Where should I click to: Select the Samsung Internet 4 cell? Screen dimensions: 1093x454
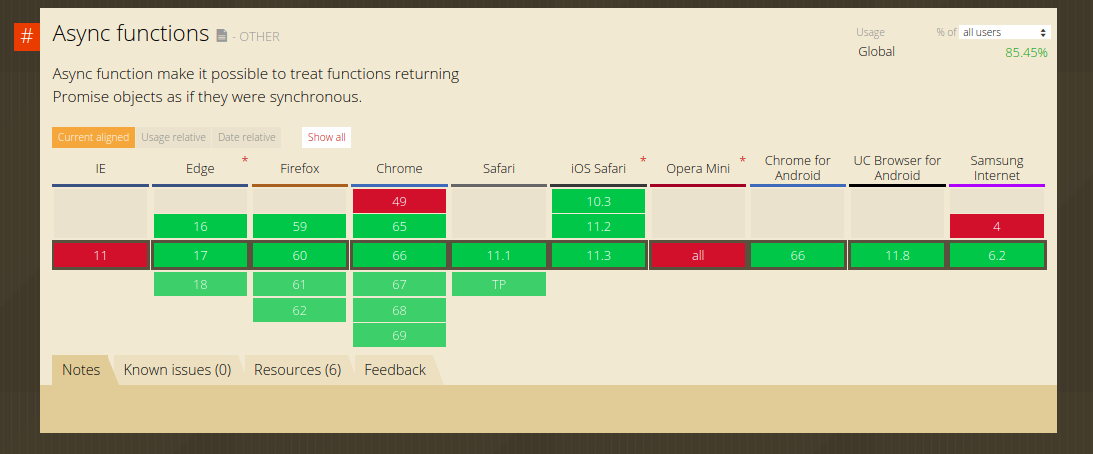click(996, 227)
